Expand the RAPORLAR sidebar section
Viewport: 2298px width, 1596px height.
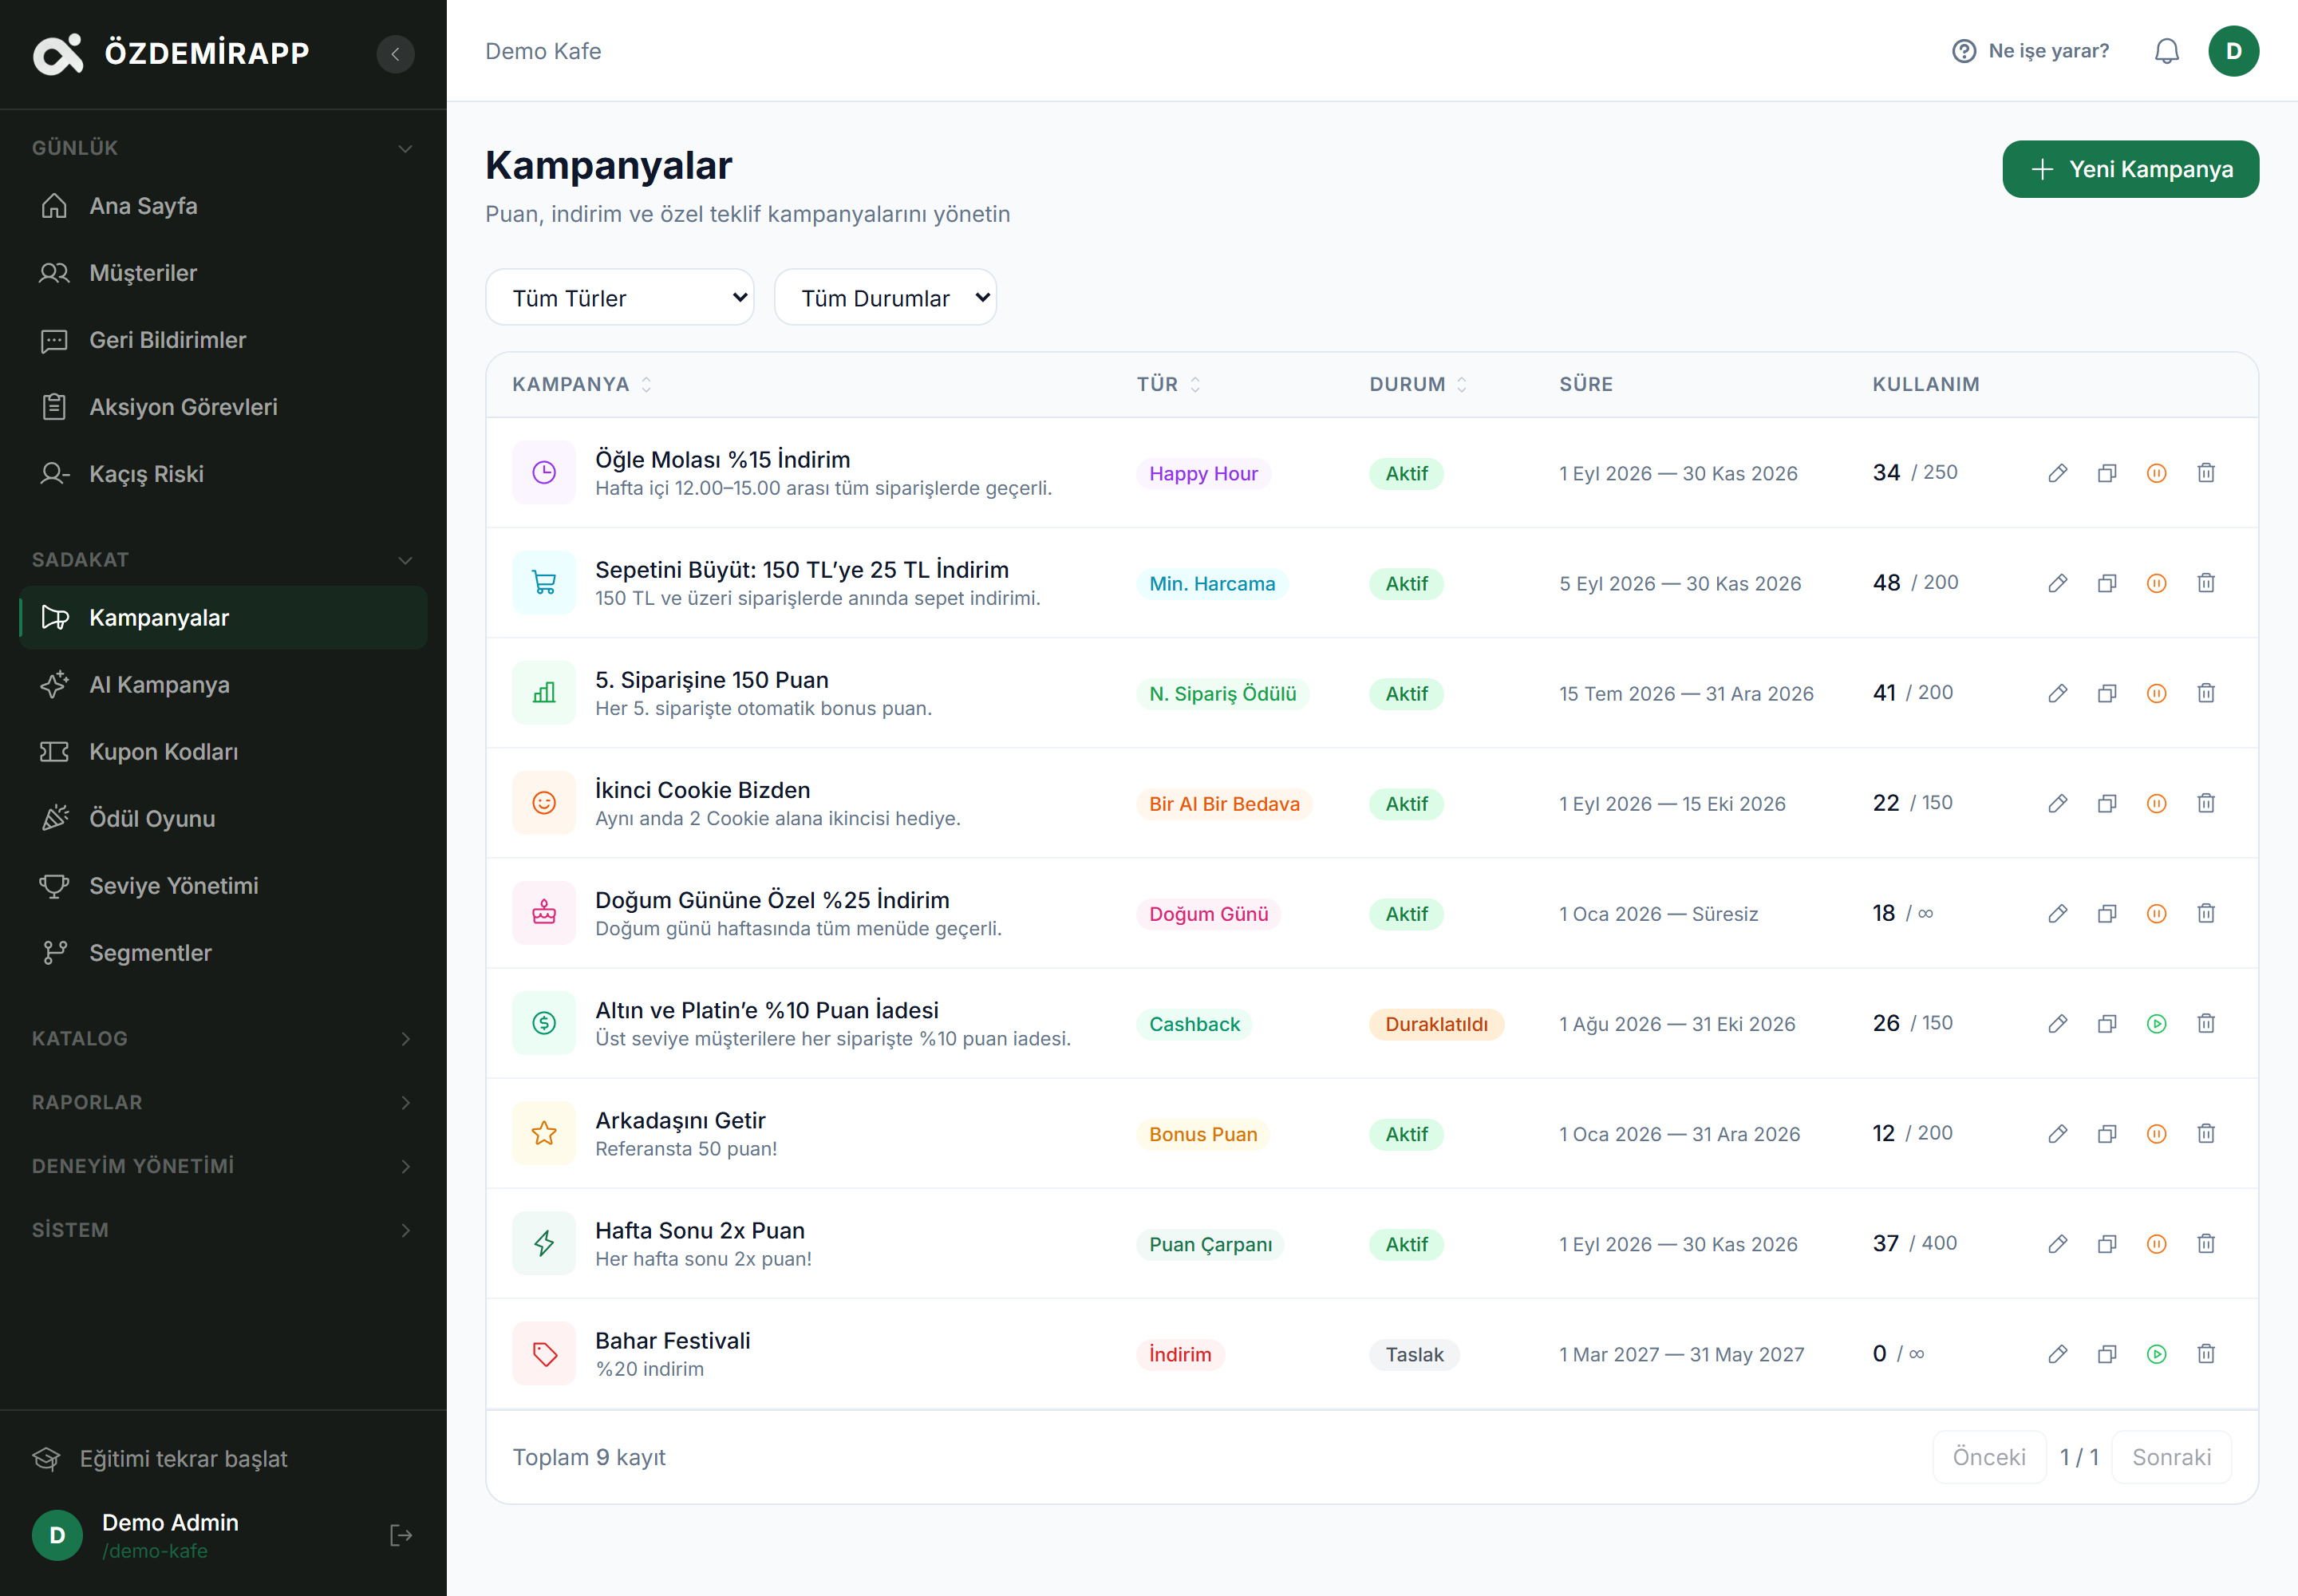point(223,1102)
